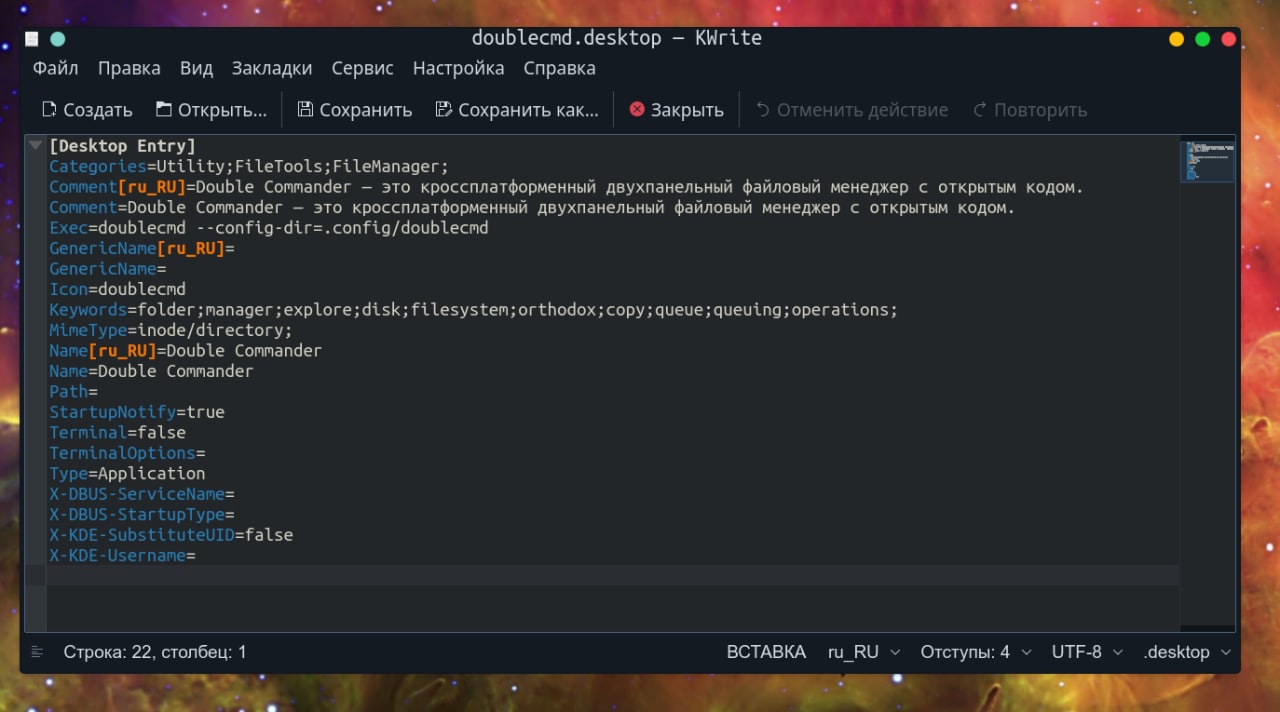Image resolution: width=1280 pixels, height=712 pixels.
Task: Open the Файл menu
Action: pyautogui.click(x=56, y=68)
